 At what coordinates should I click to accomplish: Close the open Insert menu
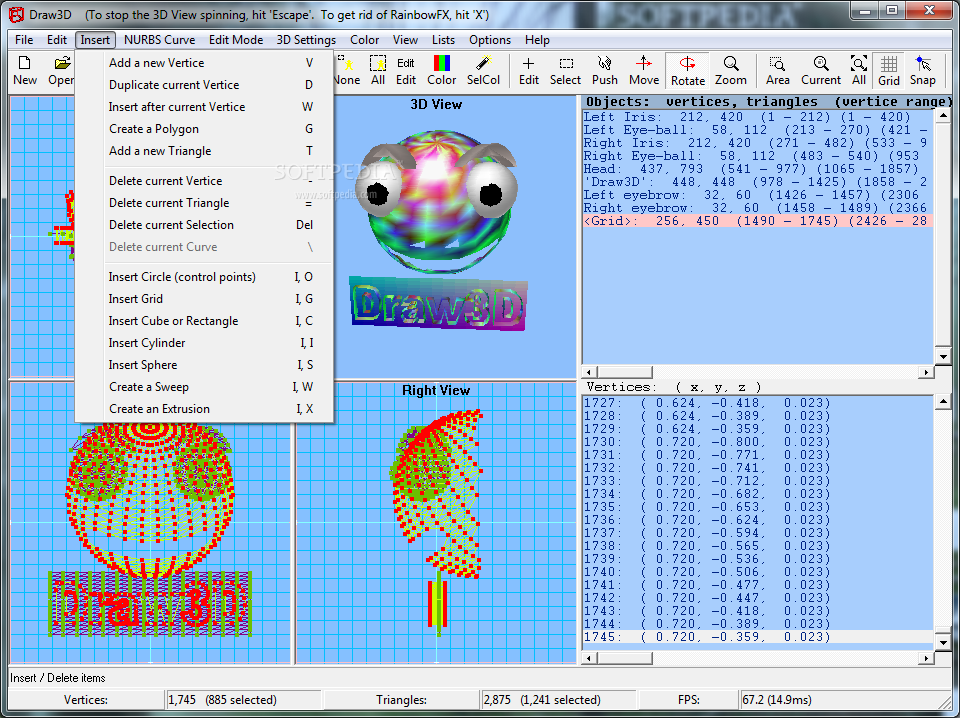(95, 40)
